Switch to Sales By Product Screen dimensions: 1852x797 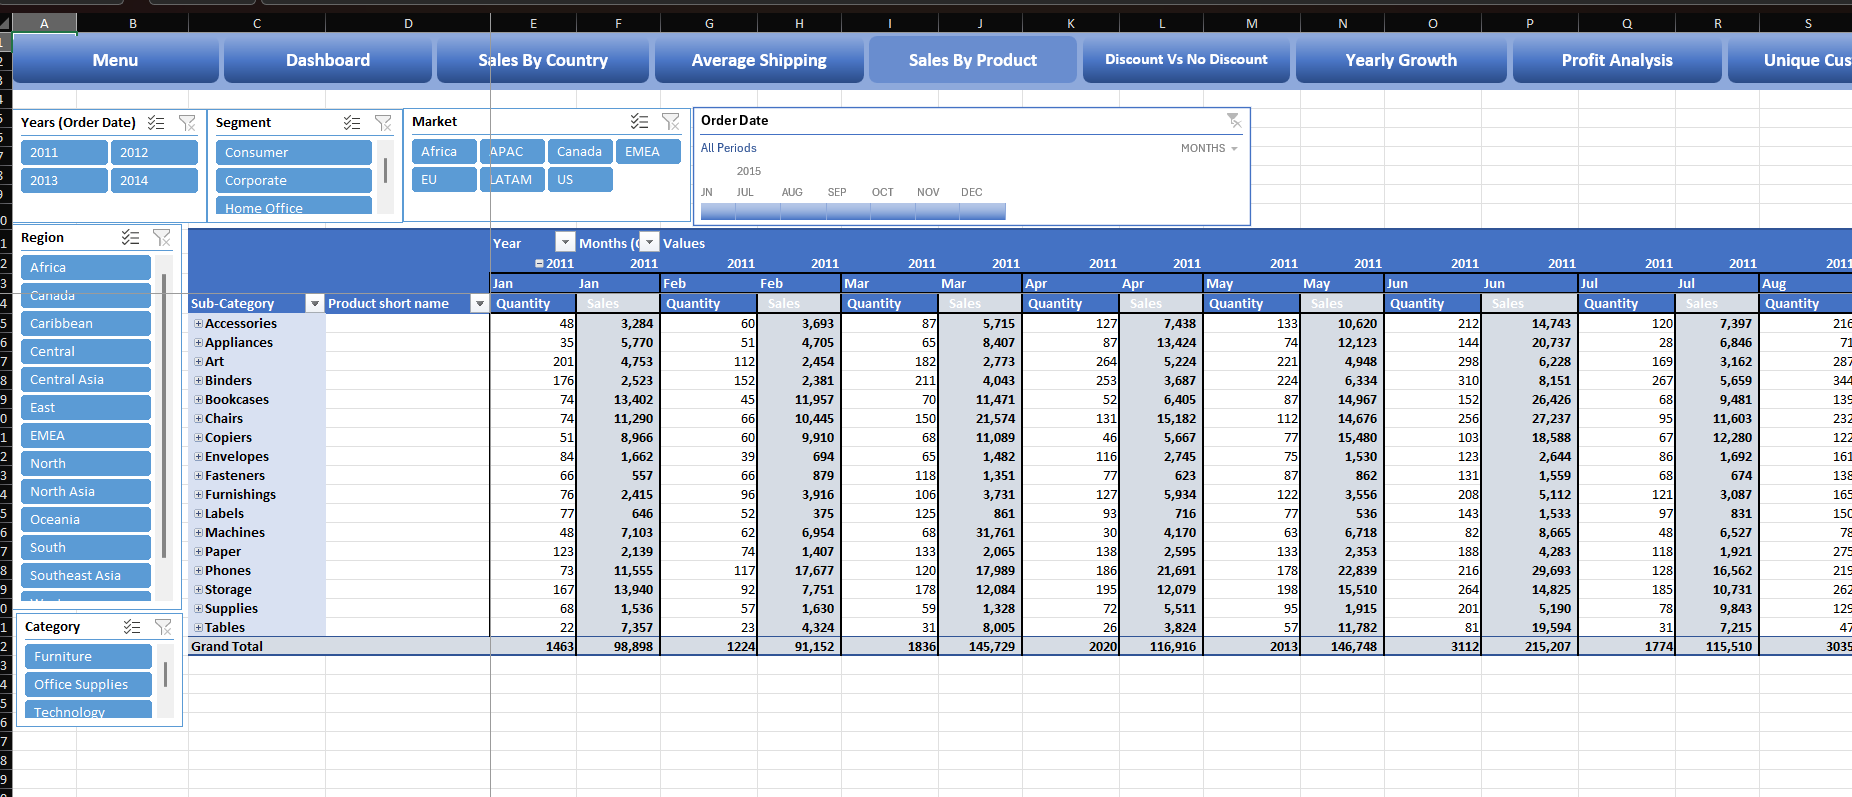pyautogui.click(x=973, y=60)
